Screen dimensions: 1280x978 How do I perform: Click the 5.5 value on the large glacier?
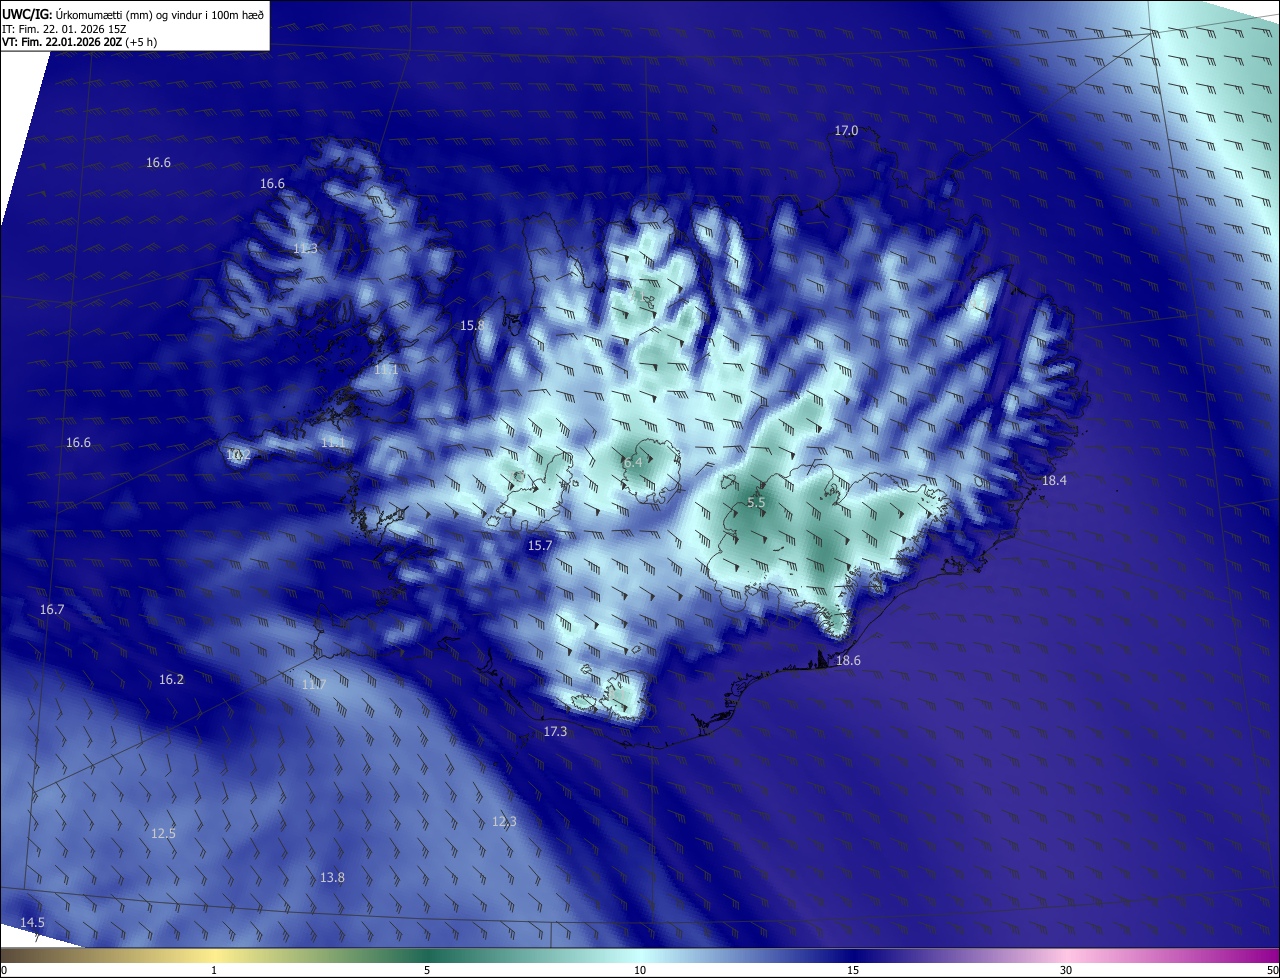[x=756, y=502]
